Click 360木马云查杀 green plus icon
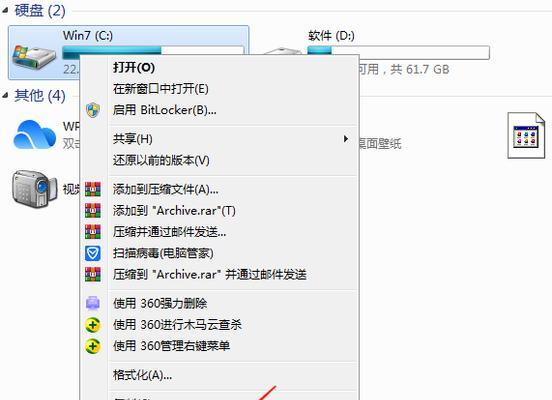 pyautogui.click(x=93, y=325)
